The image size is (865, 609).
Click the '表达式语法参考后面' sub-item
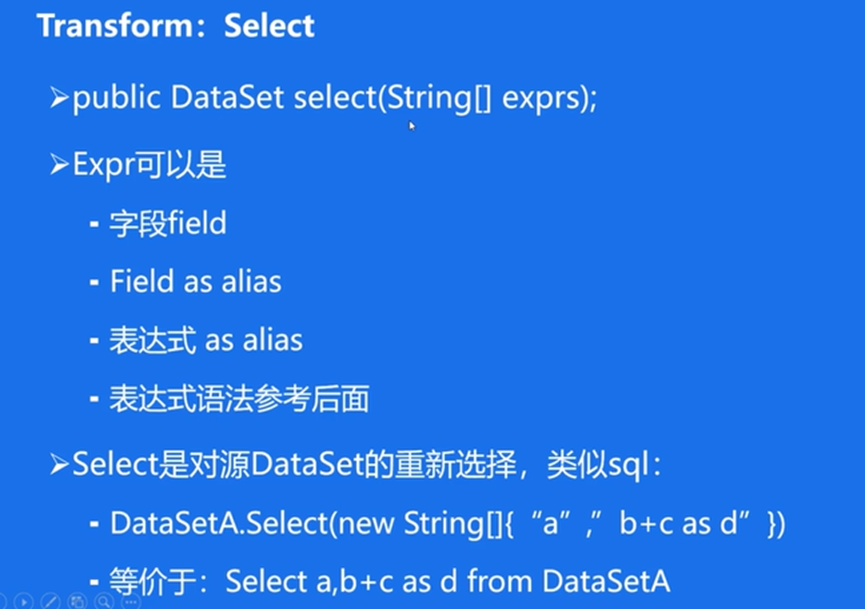[240, 400]
